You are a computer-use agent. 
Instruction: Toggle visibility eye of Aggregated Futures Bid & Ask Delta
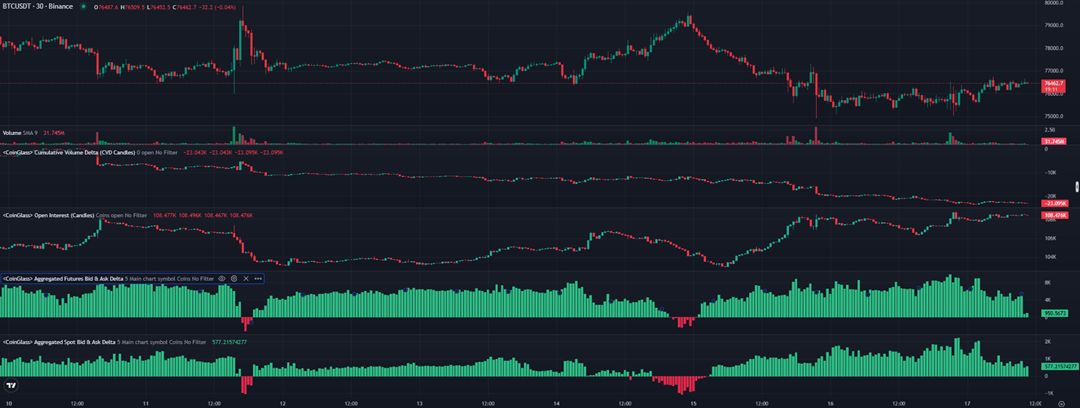222,278
